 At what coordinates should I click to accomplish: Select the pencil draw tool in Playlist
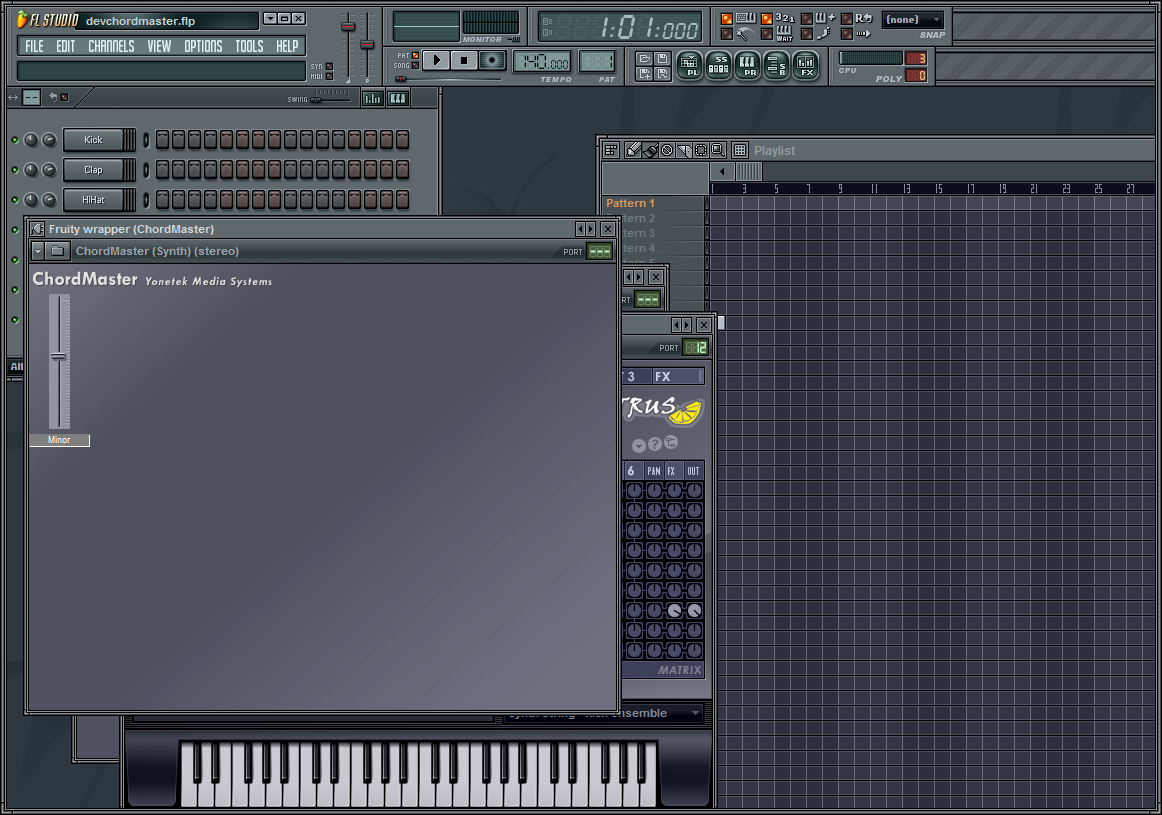633,150
